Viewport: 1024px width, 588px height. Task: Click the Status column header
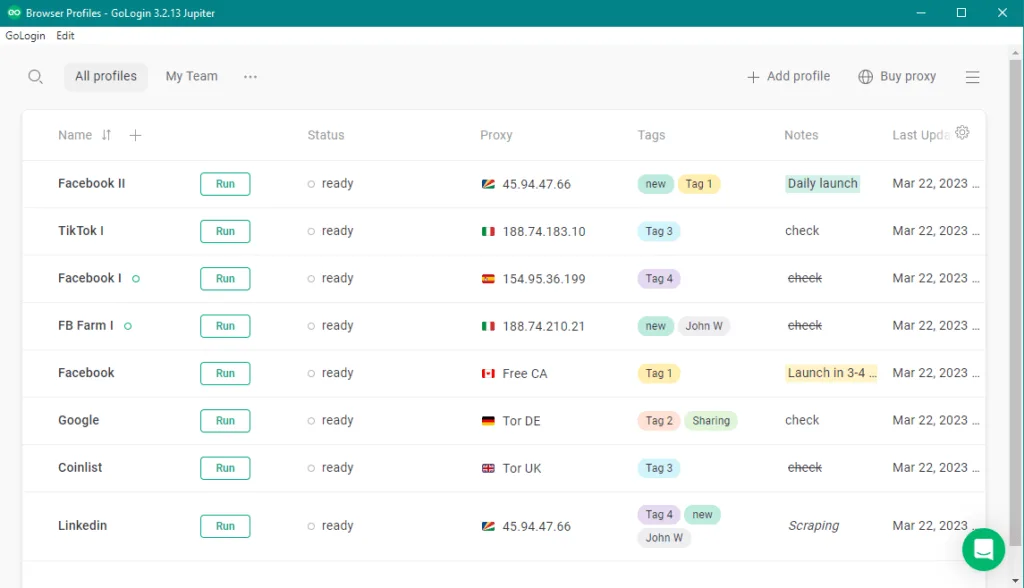pos(326,135)
